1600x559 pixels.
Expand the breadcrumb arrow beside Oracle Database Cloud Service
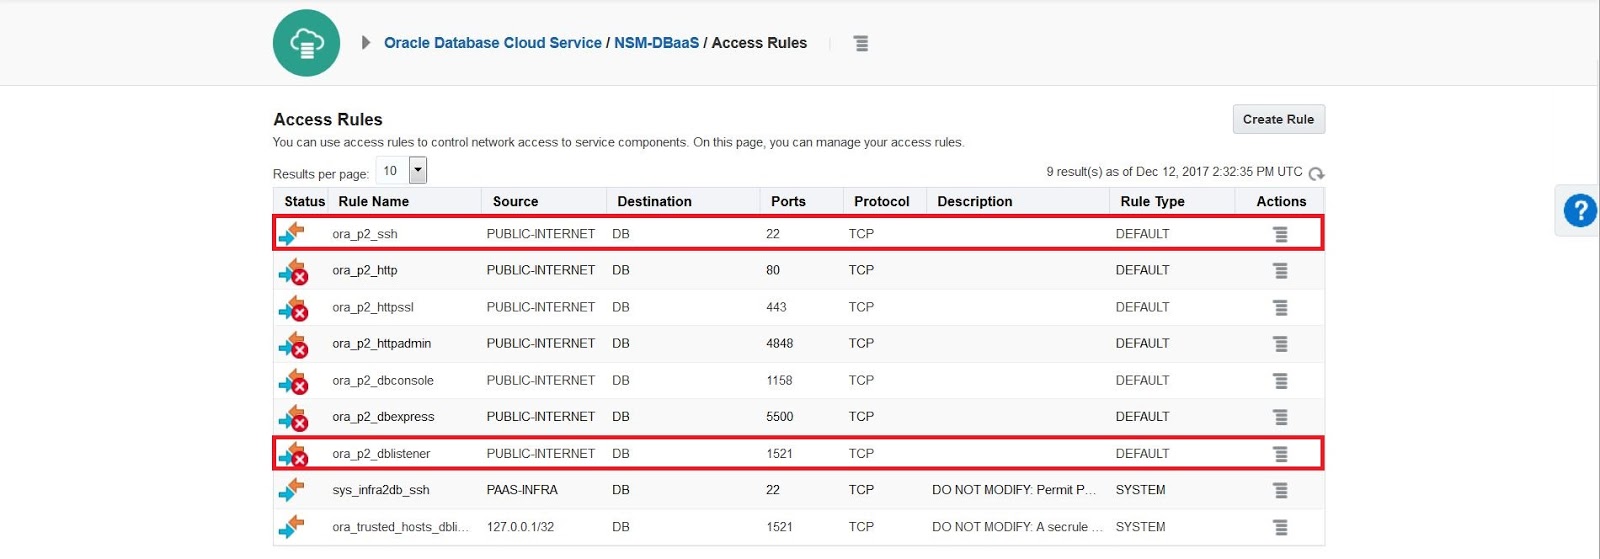[x=366, y=43]
